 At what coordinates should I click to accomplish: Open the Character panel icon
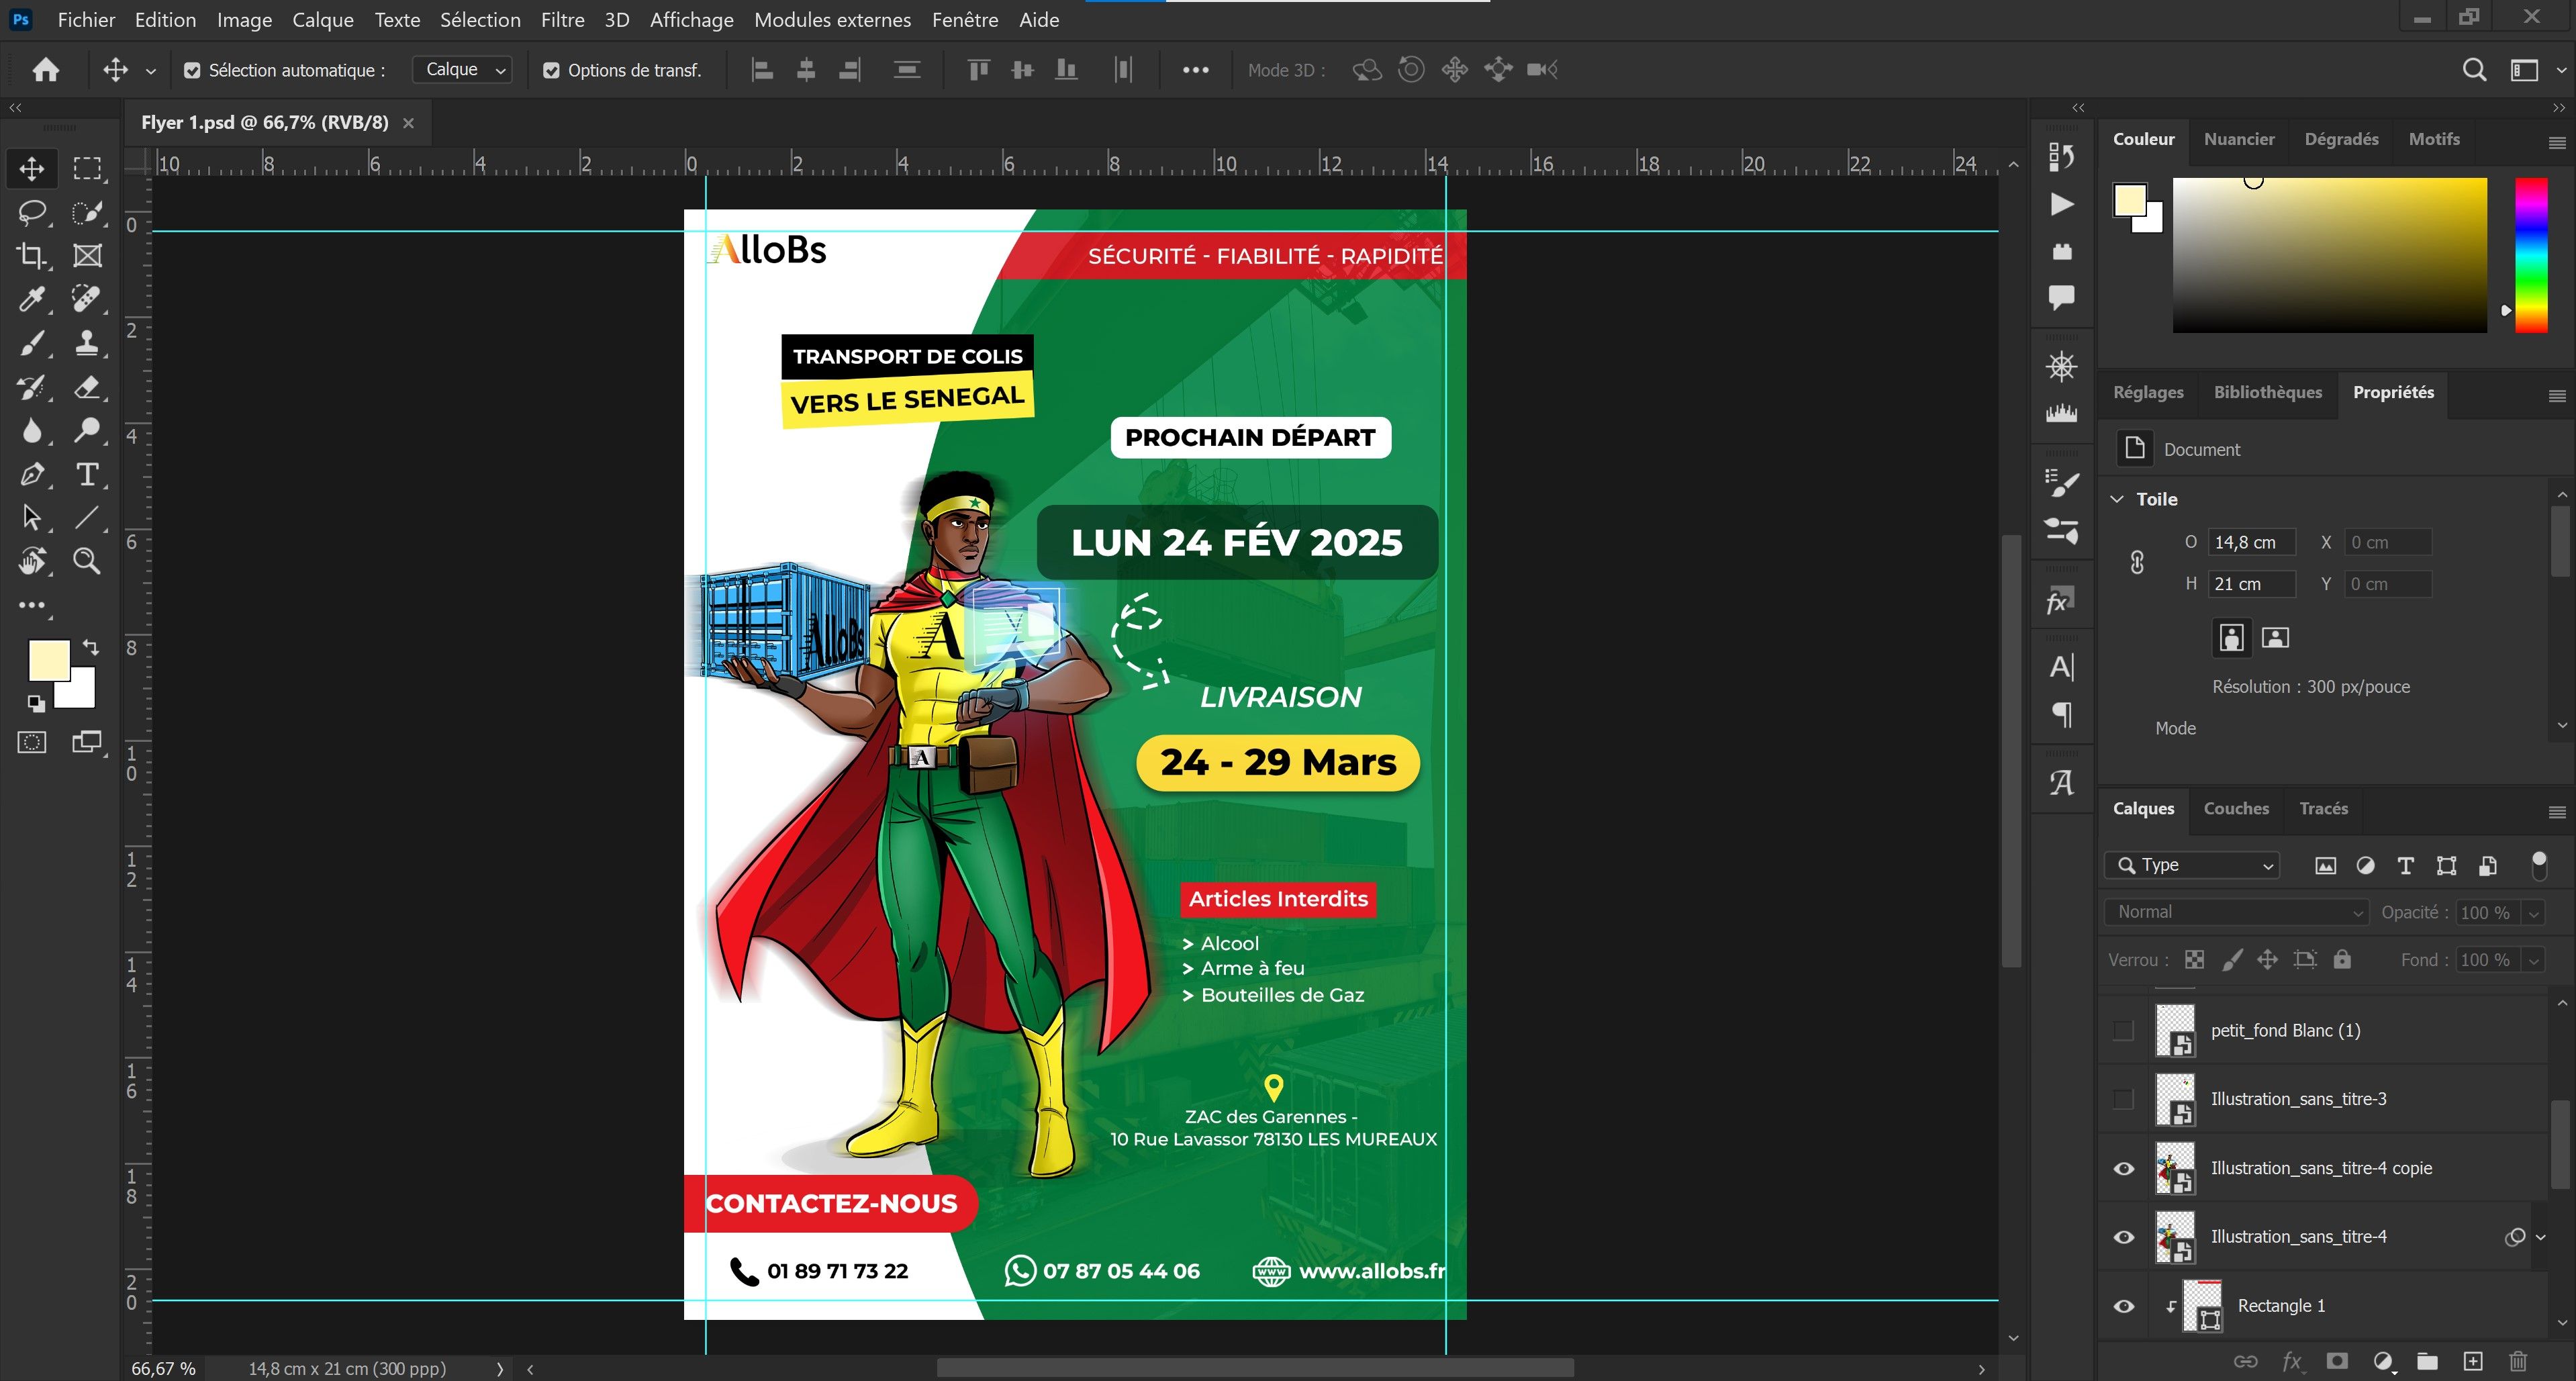point(2061,667)
